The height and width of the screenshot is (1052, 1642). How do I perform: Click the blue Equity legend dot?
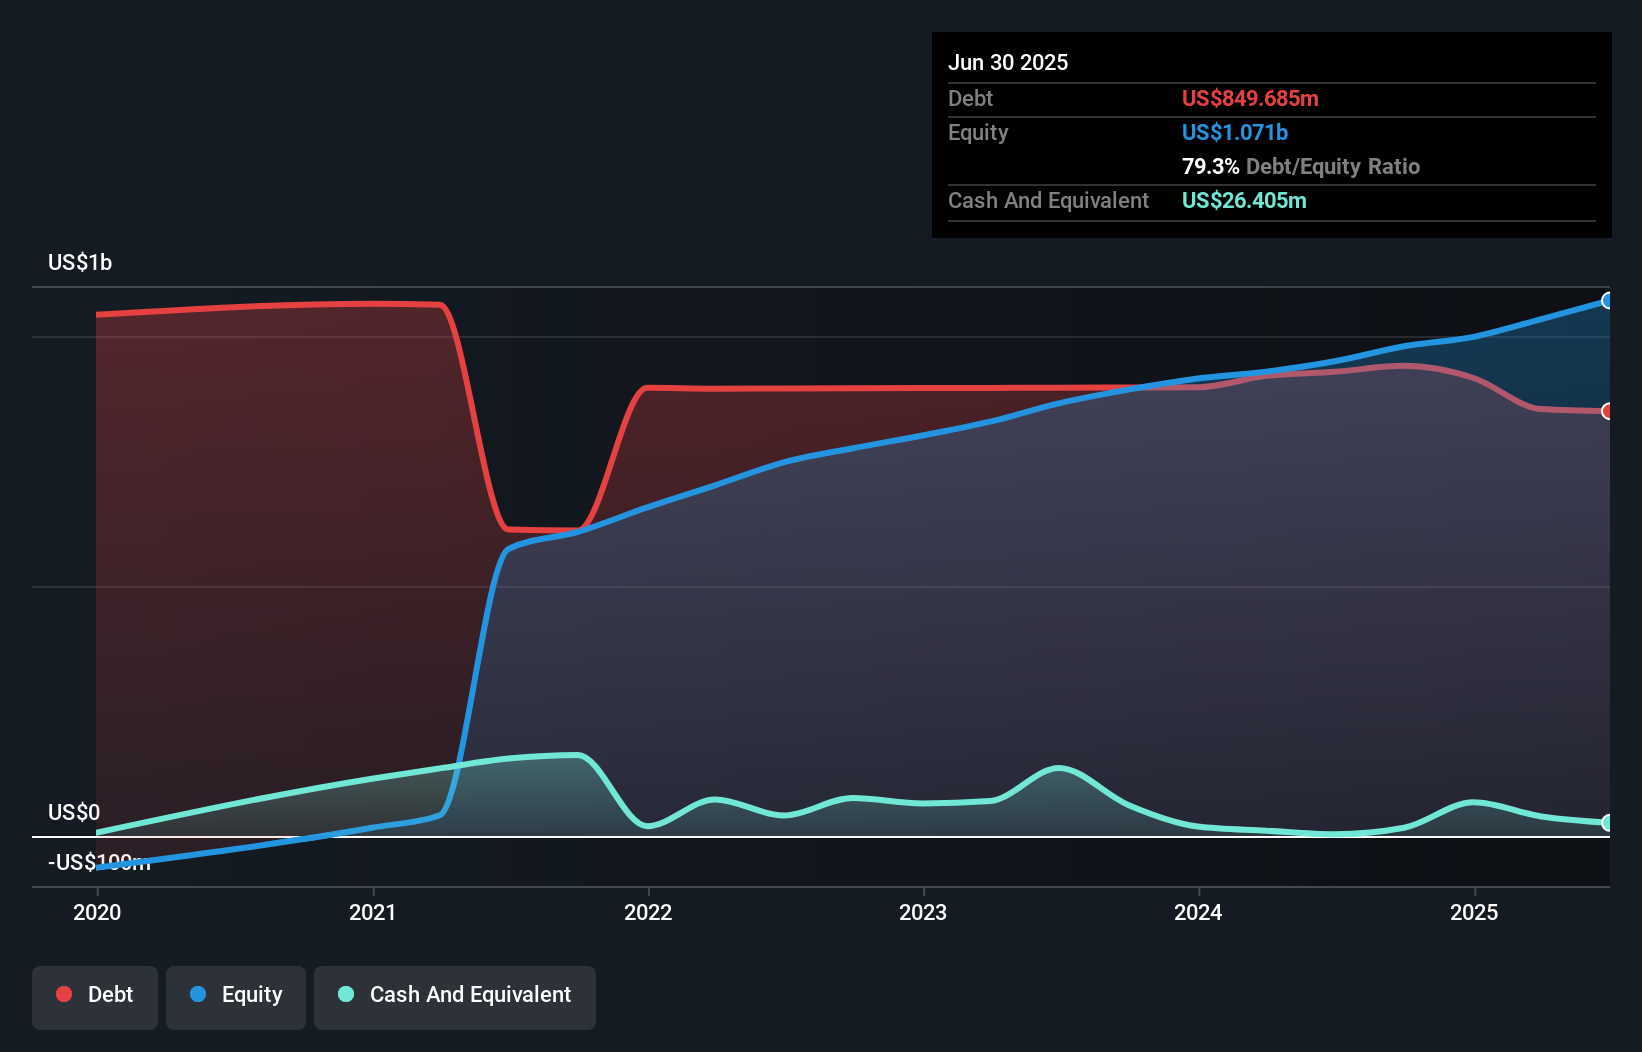(x=198, y=994)
